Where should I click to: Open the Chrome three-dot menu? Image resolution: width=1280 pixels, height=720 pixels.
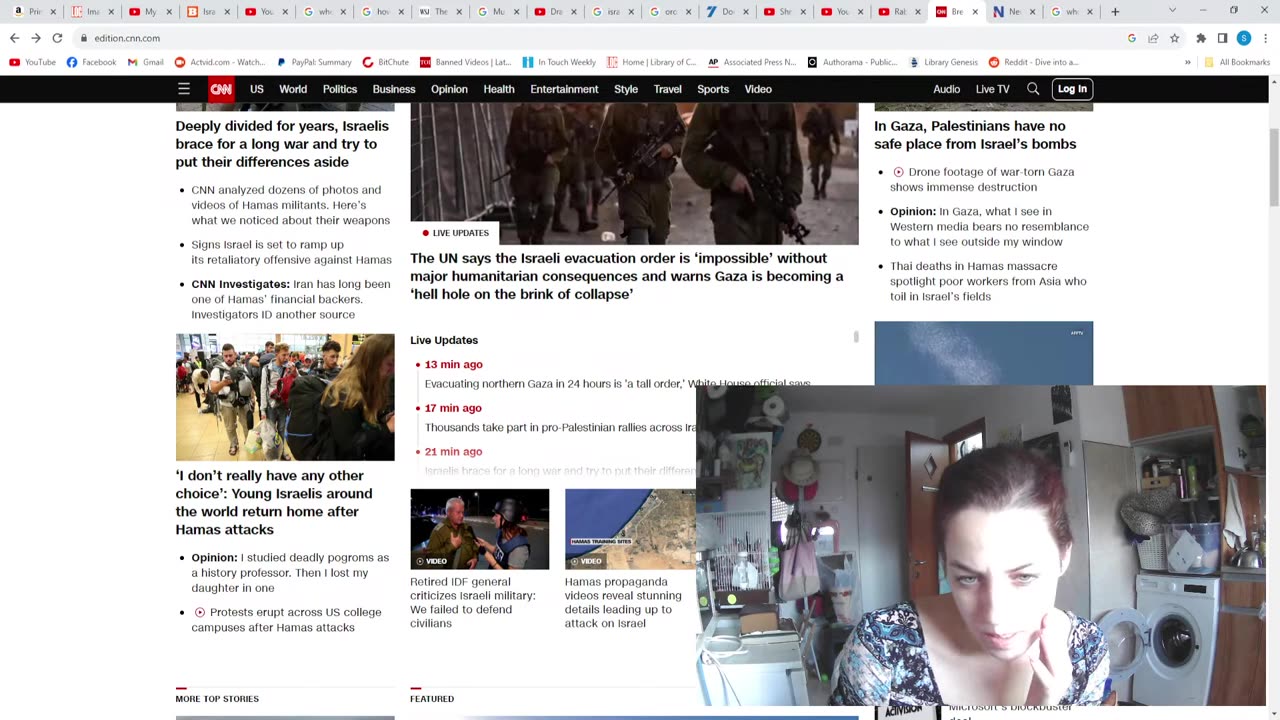[1264, 38]
